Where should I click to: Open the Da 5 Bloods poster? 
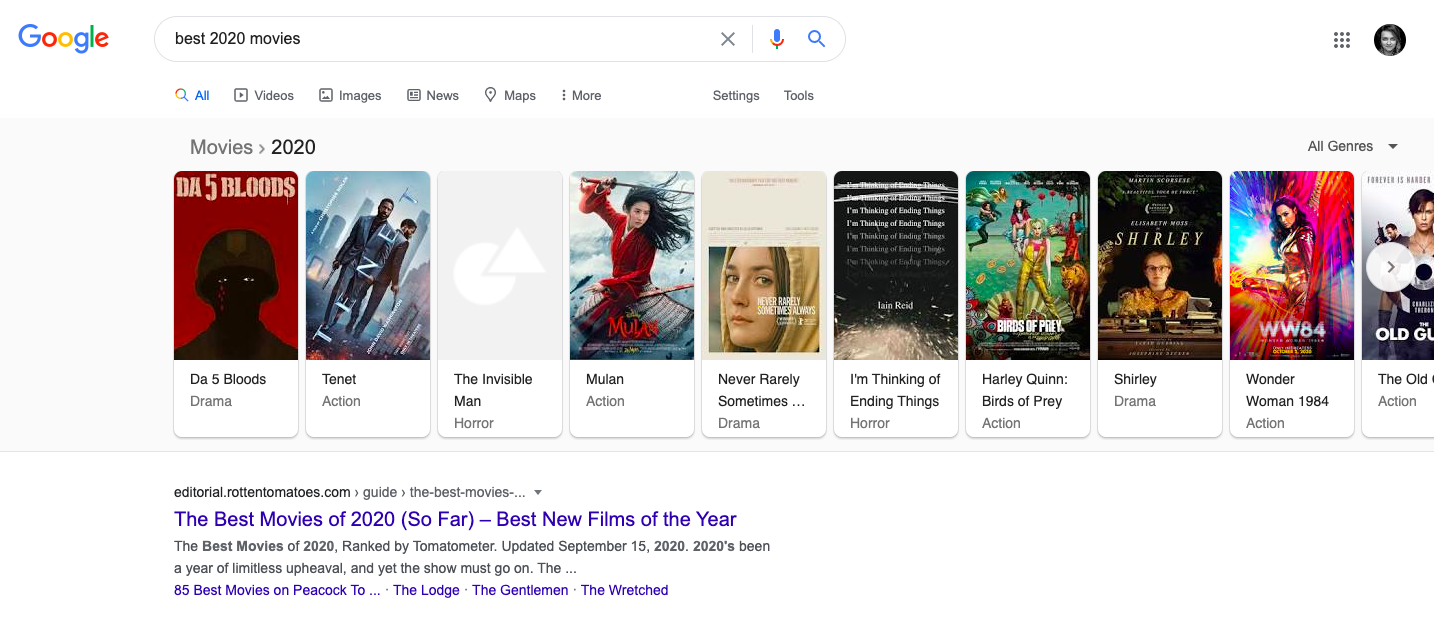tap(236, 265)
